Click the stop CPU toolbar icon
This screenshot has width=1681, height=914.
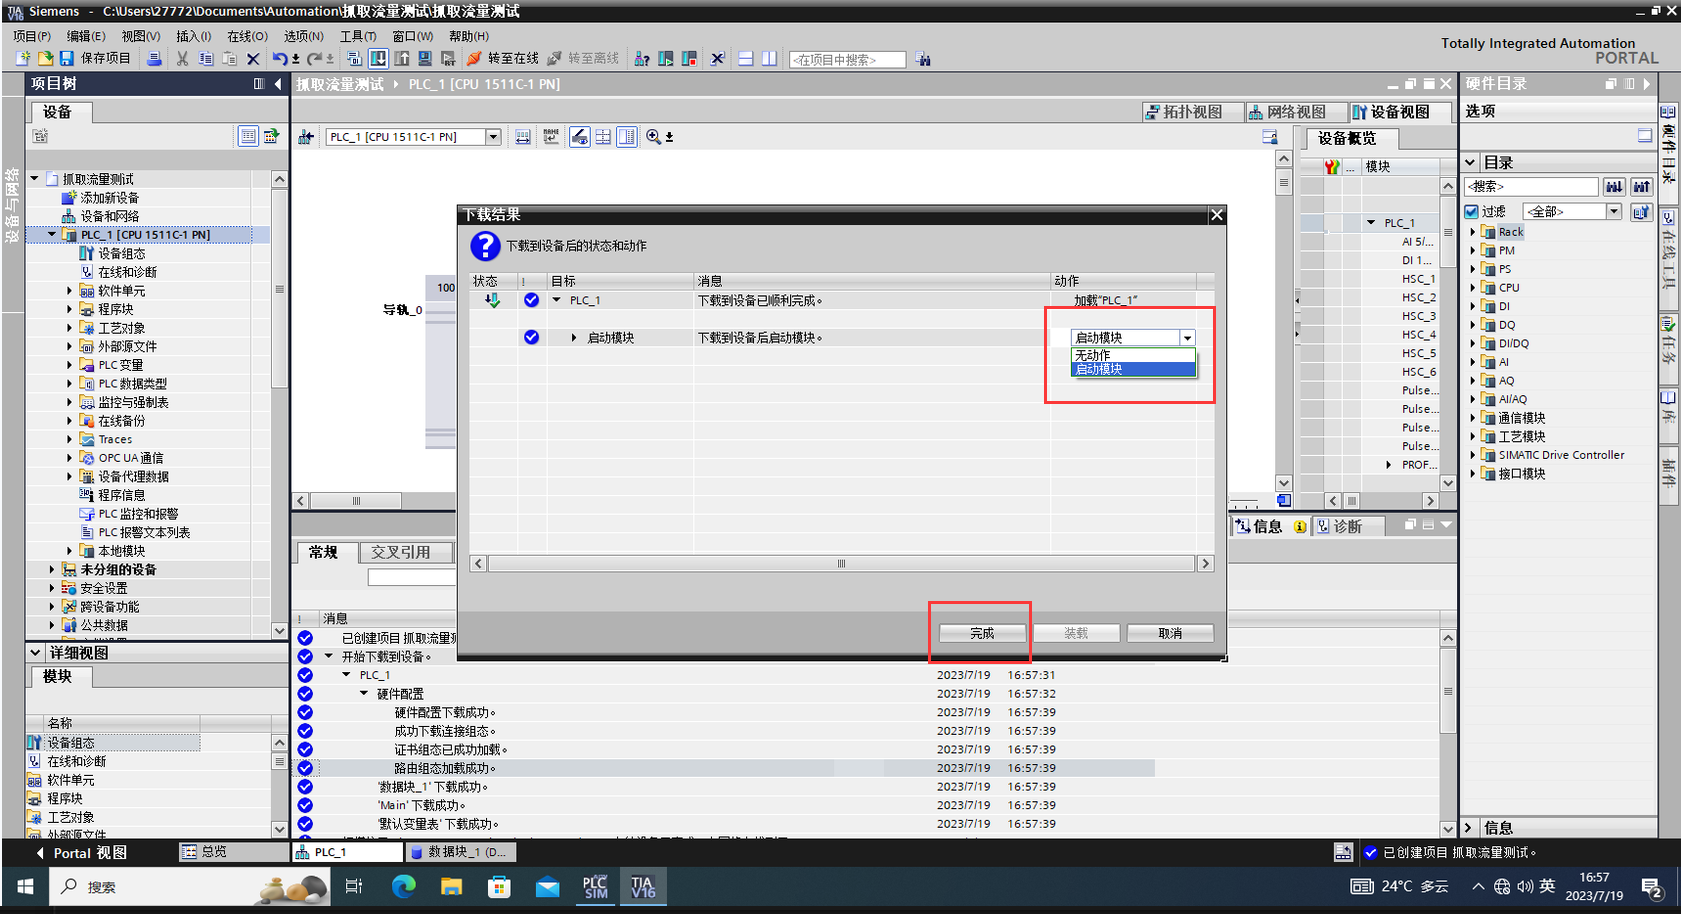click(x=689, y=59)
